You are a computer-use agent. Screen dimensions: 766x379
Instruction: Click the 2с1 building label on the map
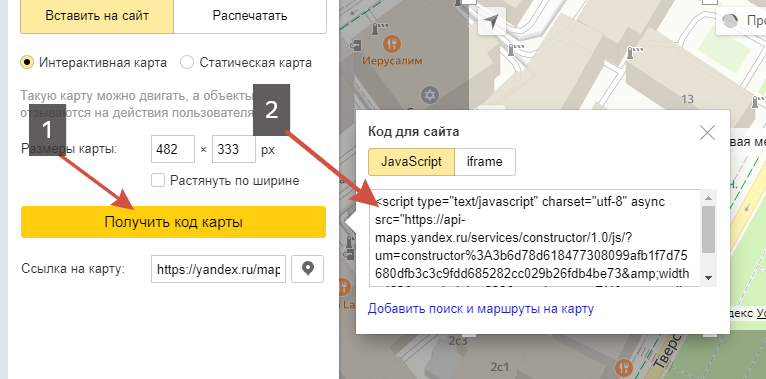[x=500, y=366]
